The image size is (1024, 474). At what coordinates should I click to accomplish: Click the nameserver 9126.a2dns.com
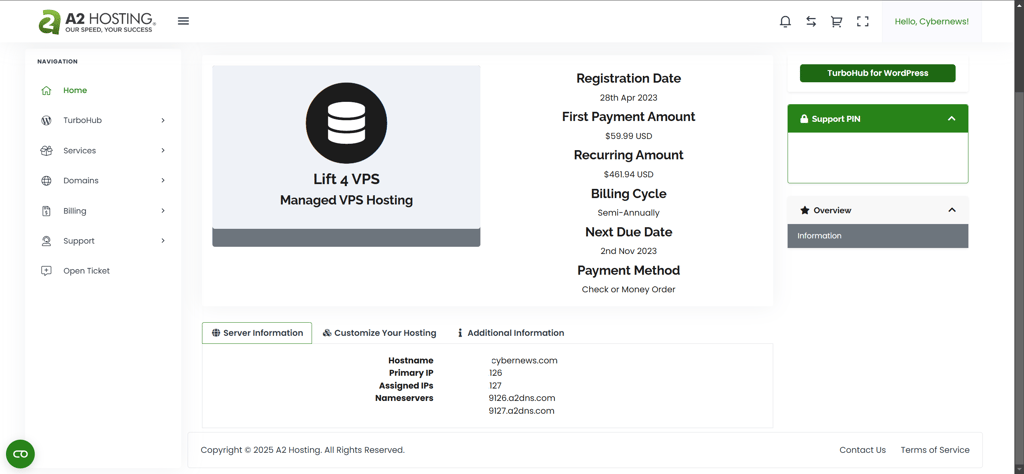coord(522,398)
